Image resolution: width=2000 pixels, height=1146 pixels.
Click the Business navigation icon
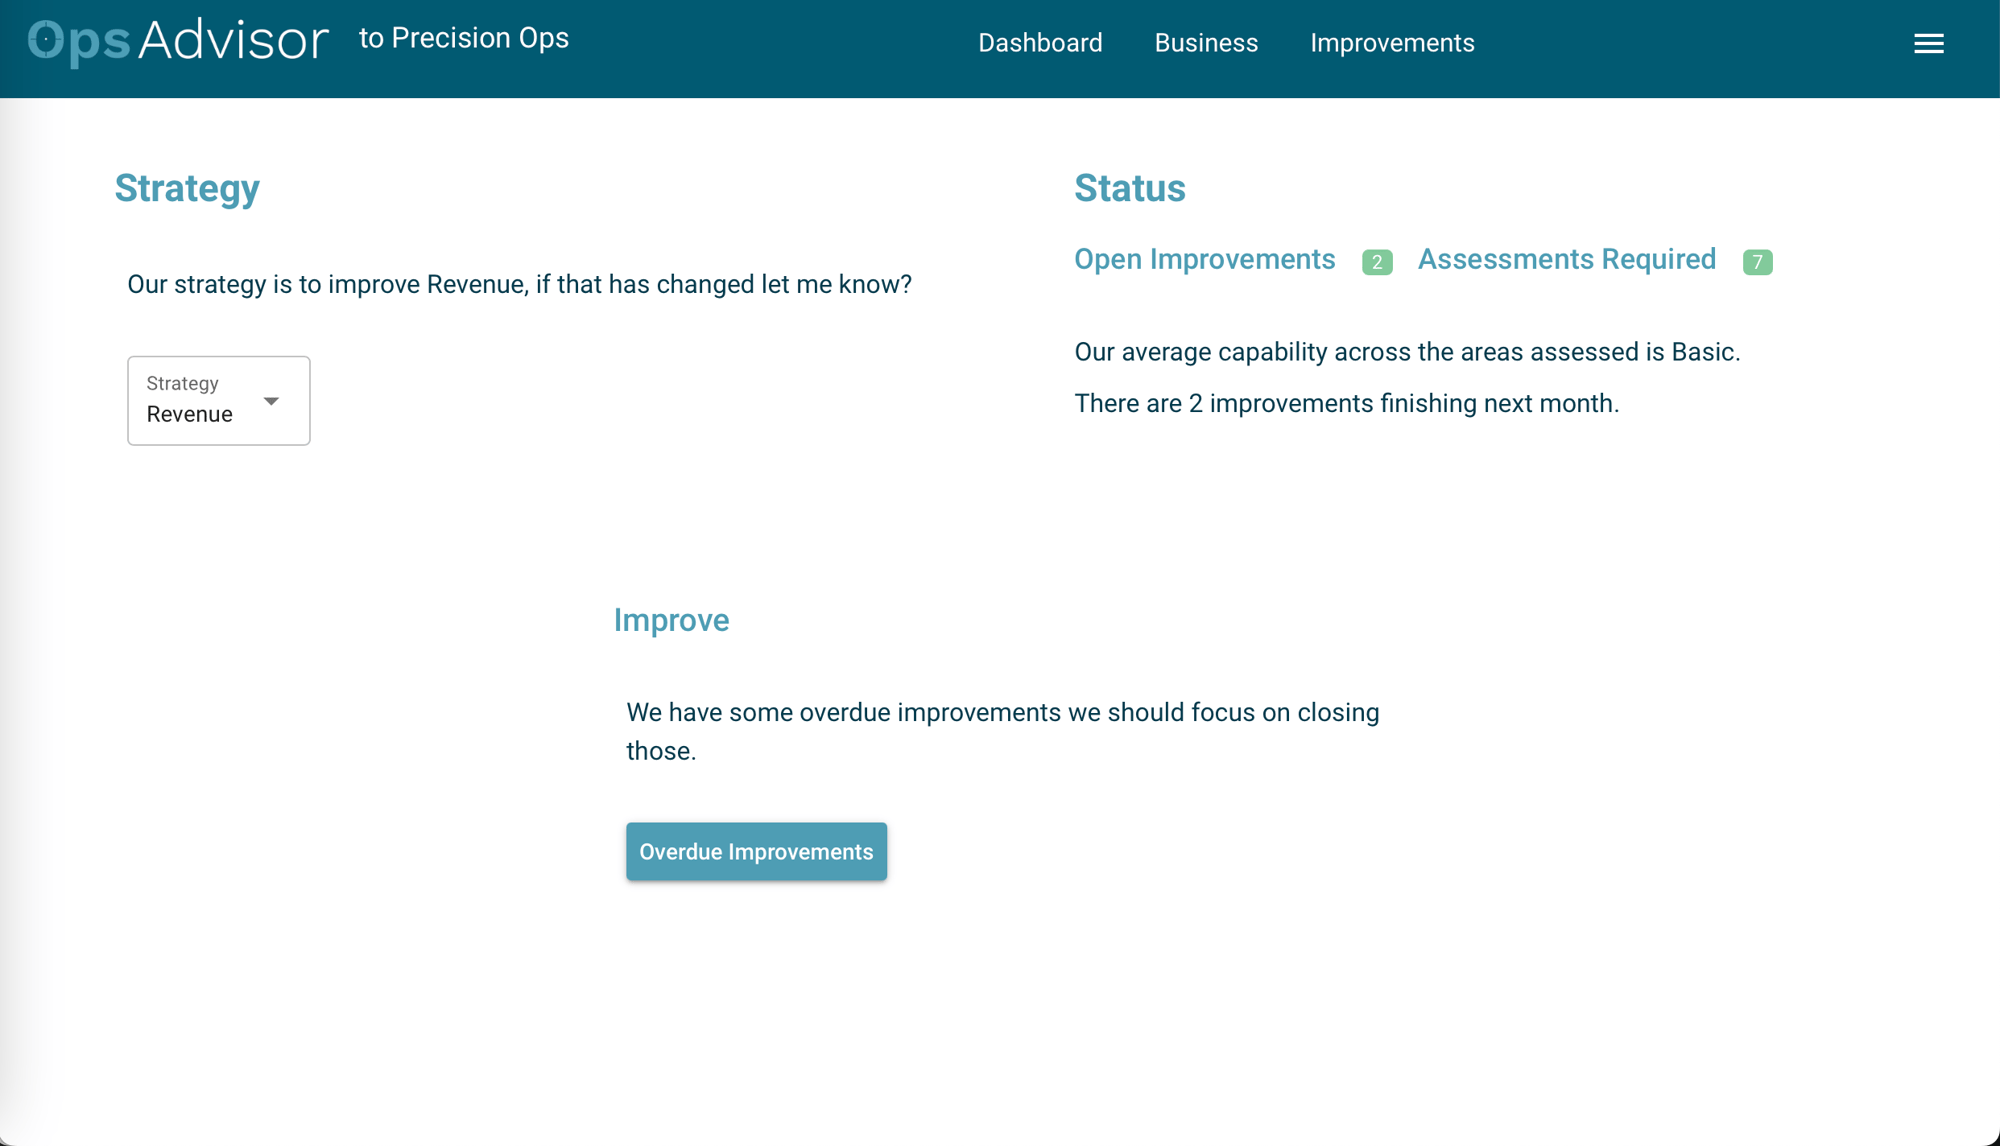pos(1206,43)
